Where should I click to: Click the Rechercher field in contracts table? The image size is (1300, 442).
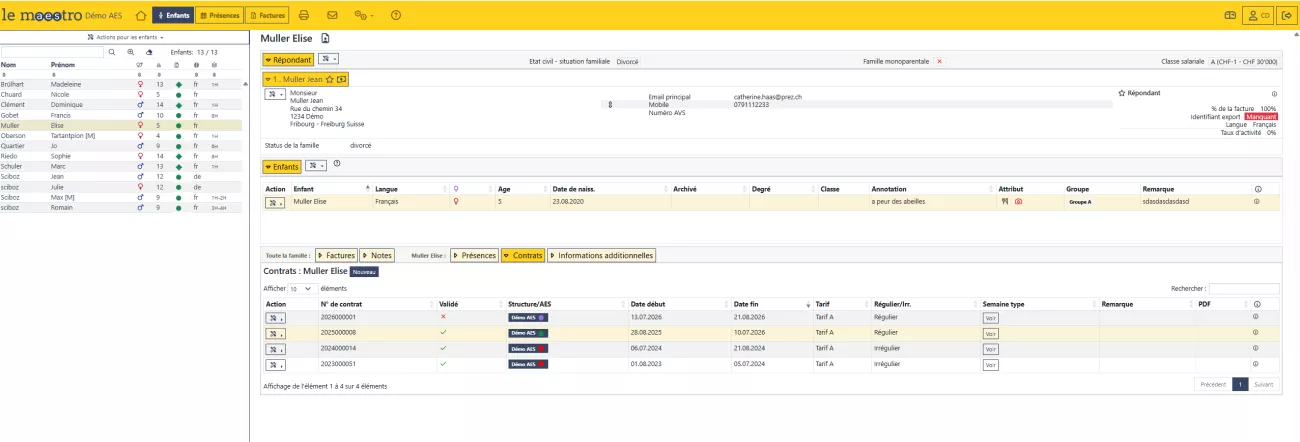[1243, 288]
